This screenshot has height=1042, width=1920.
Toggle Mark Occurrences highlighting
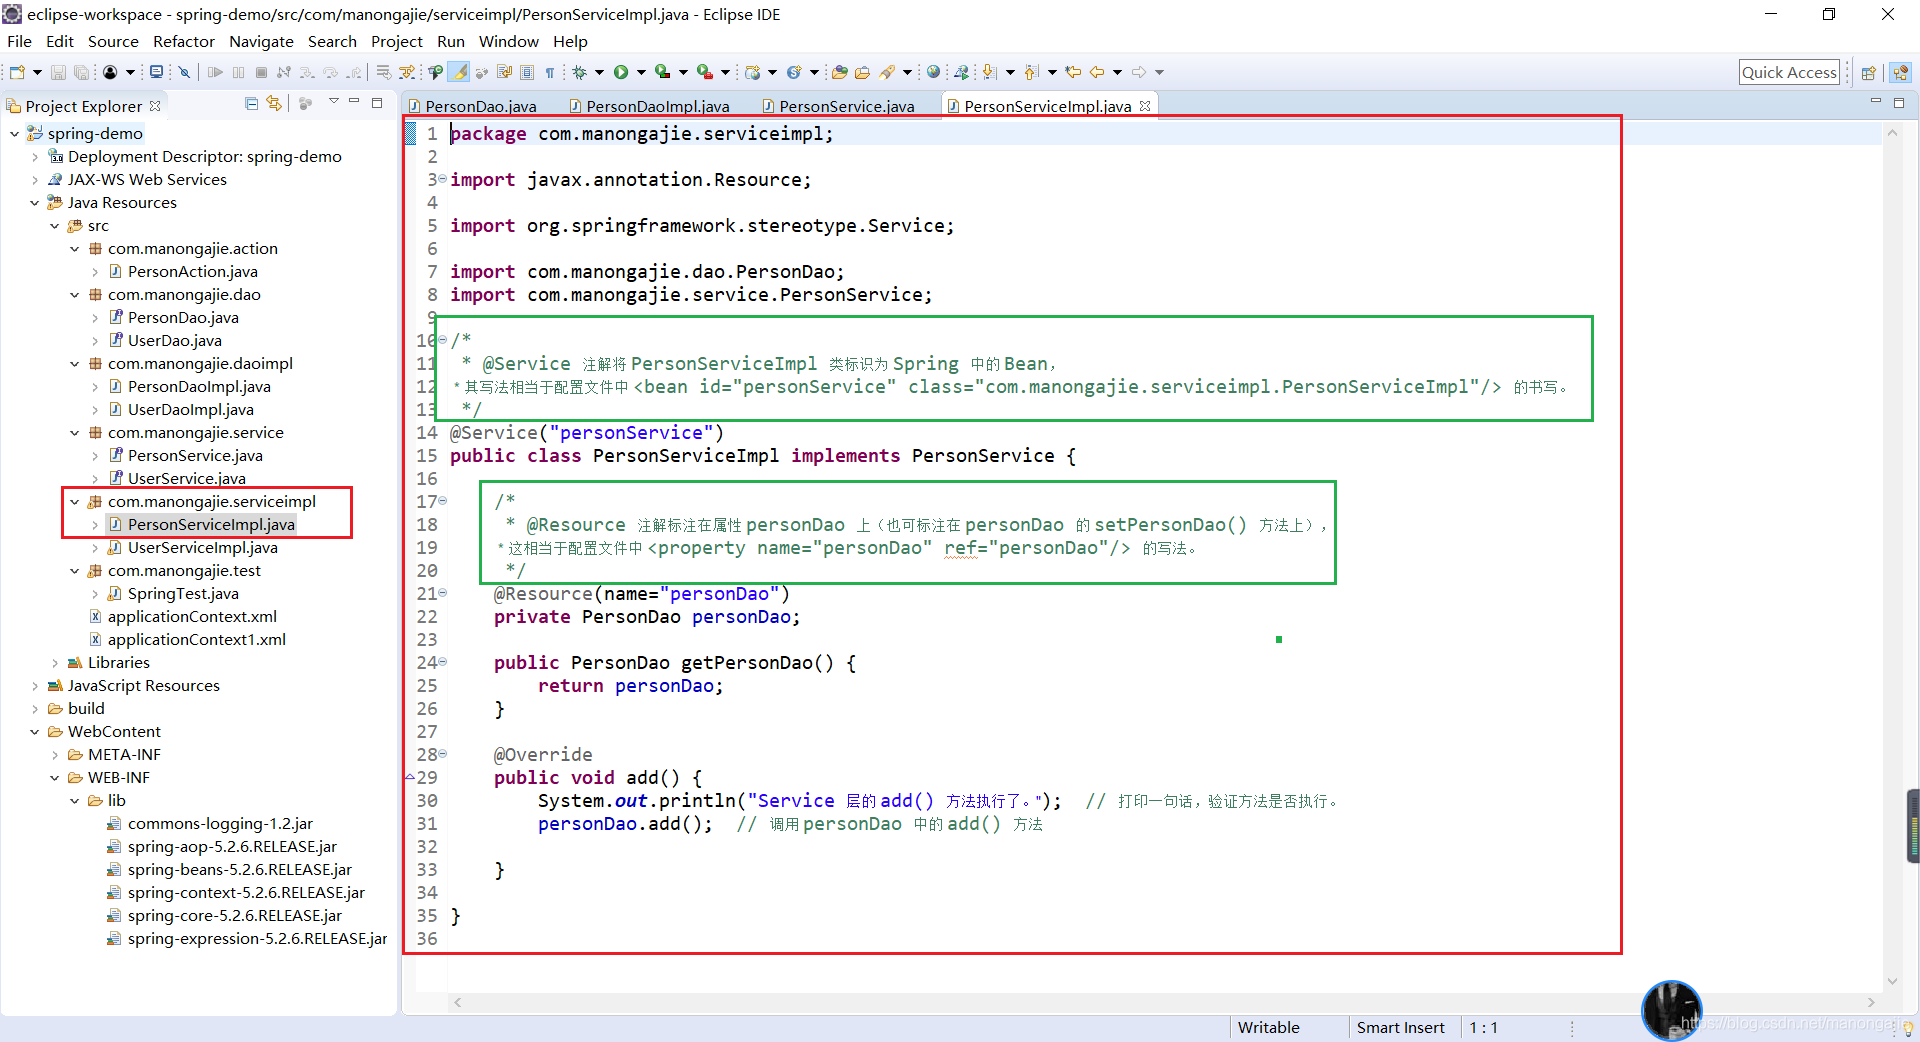[x=459, y=71]
